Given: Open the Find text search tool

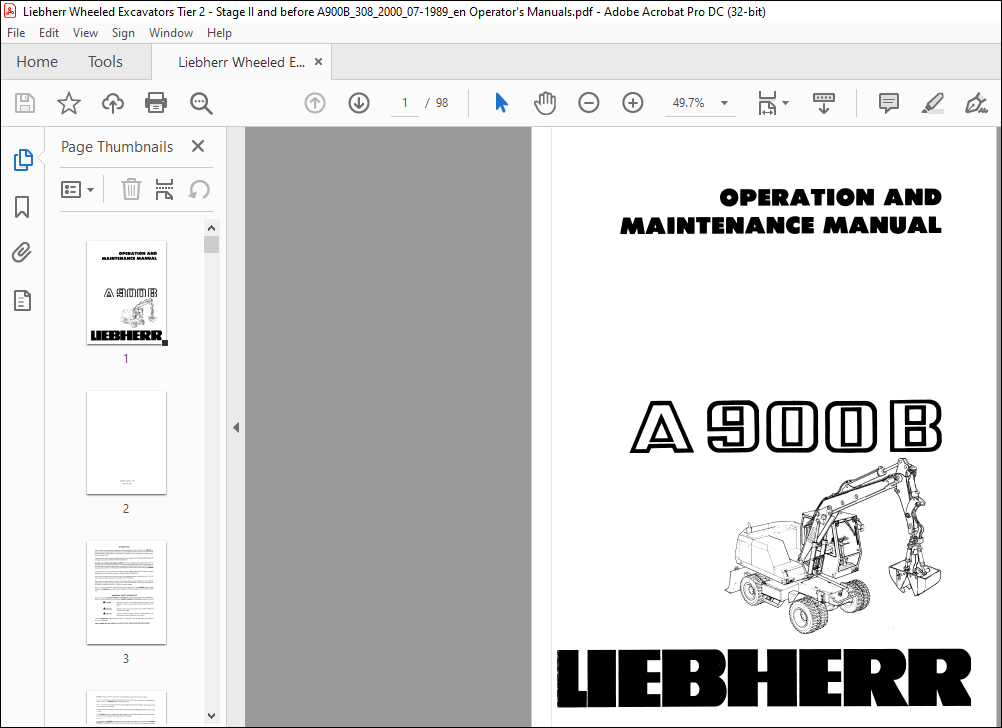Looking at the screenshot, I should [201, 103].
